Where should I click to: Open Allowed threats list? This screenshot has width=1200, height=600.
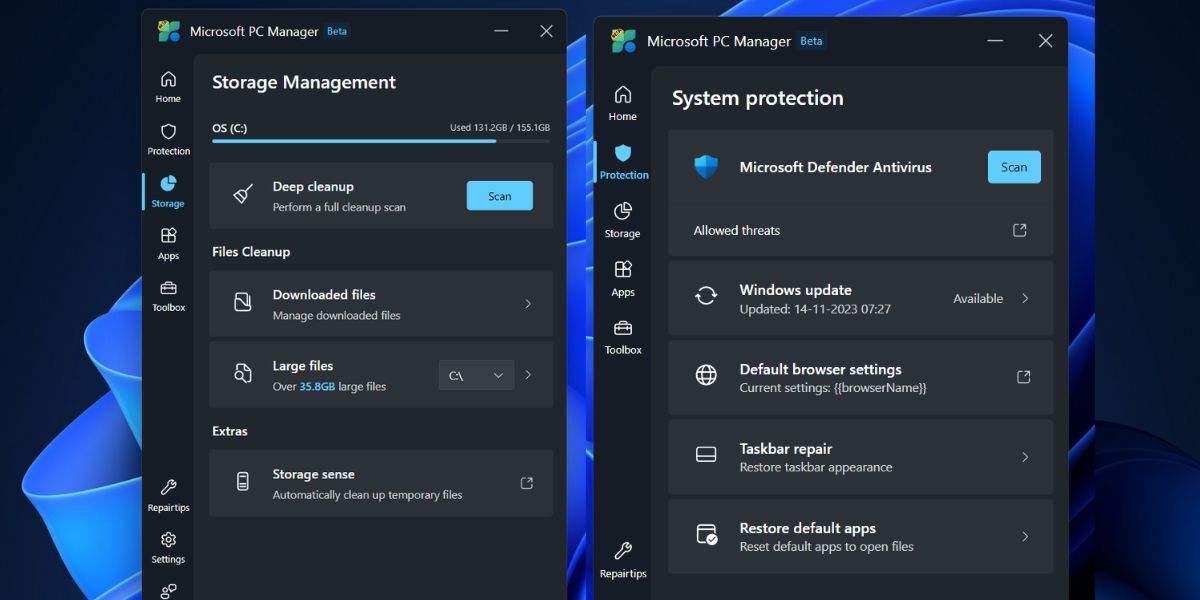tap(1019, 229)
